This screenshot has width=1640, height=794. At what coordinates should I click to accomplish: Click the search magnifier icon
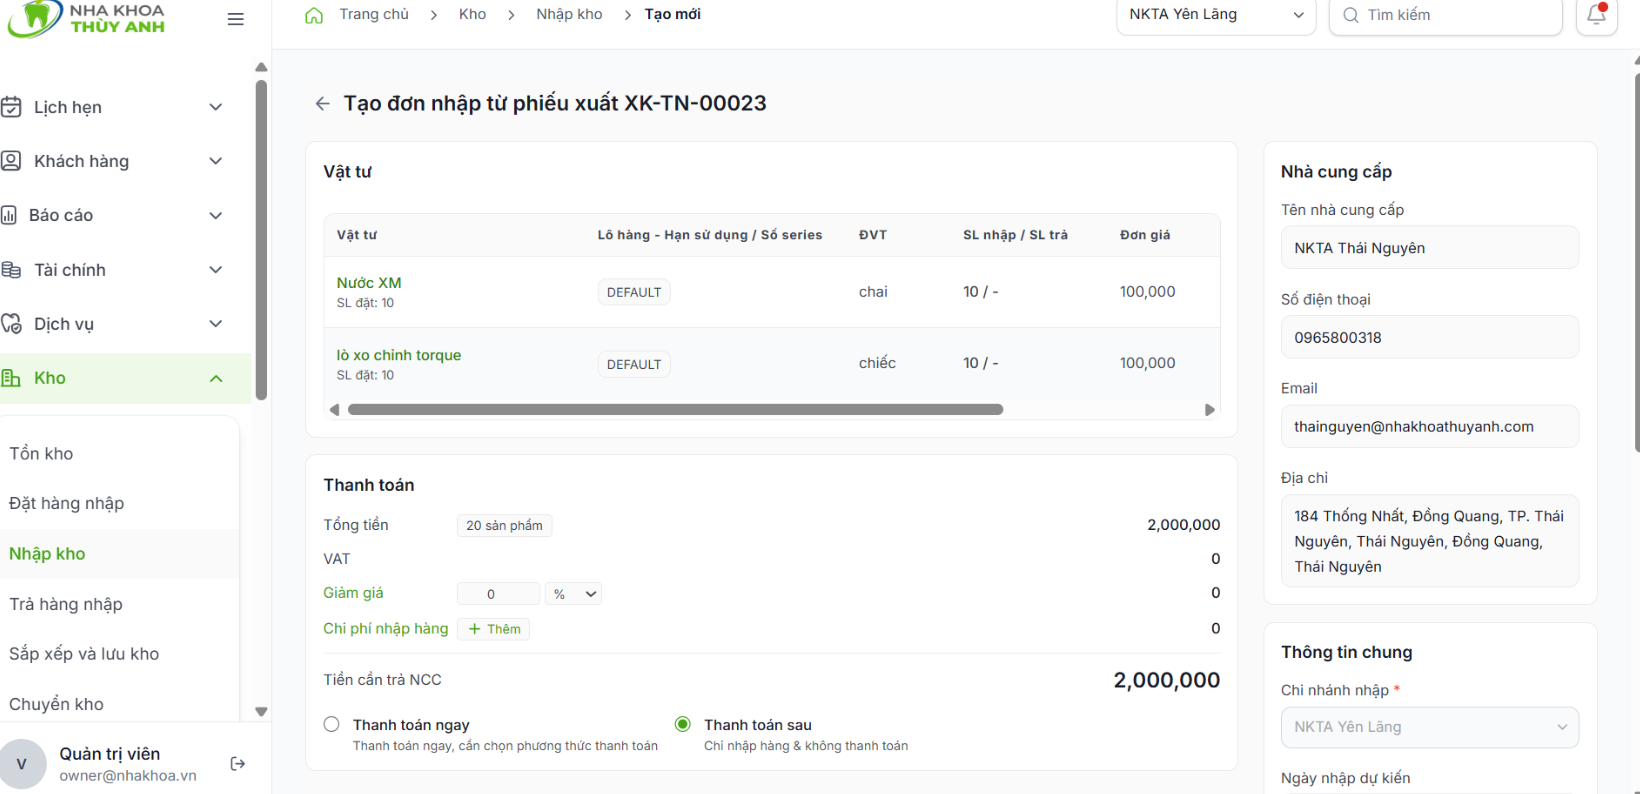pyautogui.click(x=1351, y=15)
